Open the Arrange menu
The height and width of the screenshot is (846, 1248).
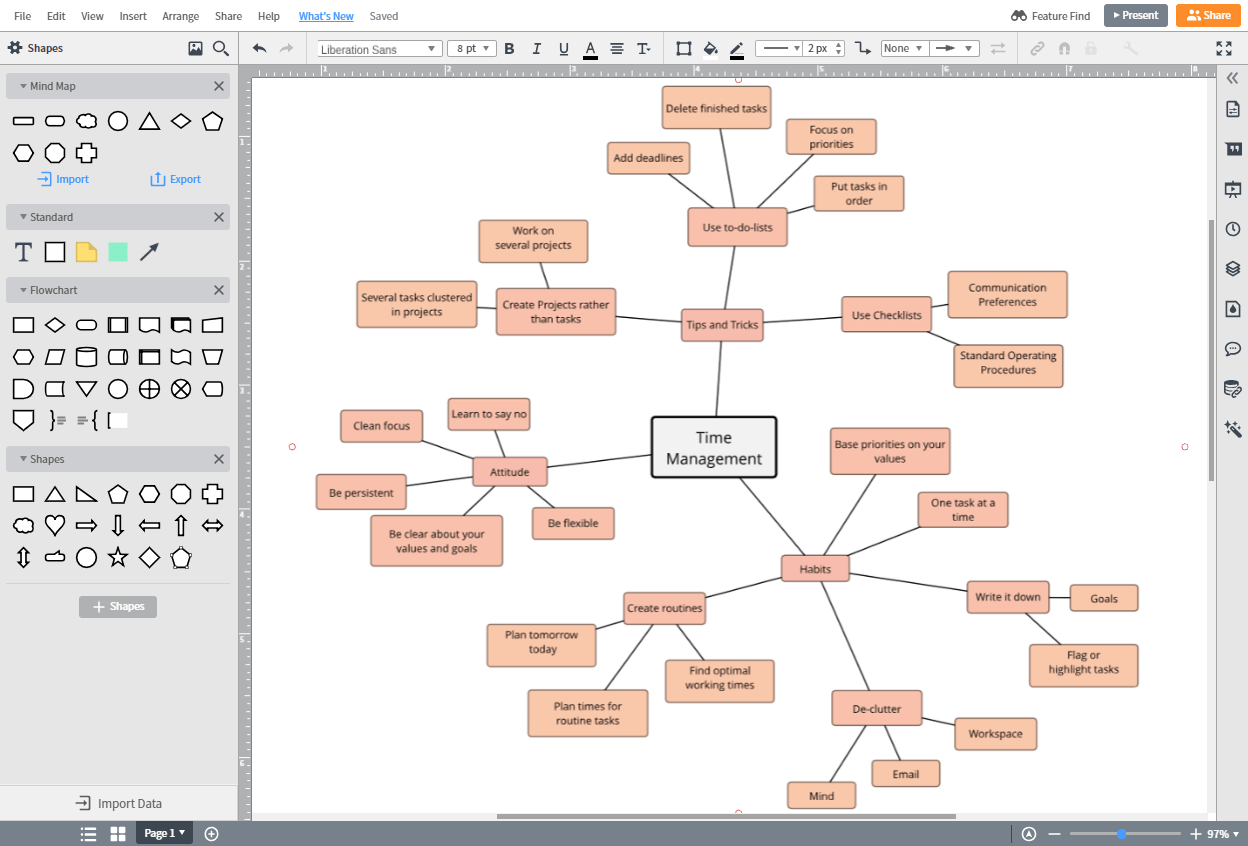(x=180, y=16)
